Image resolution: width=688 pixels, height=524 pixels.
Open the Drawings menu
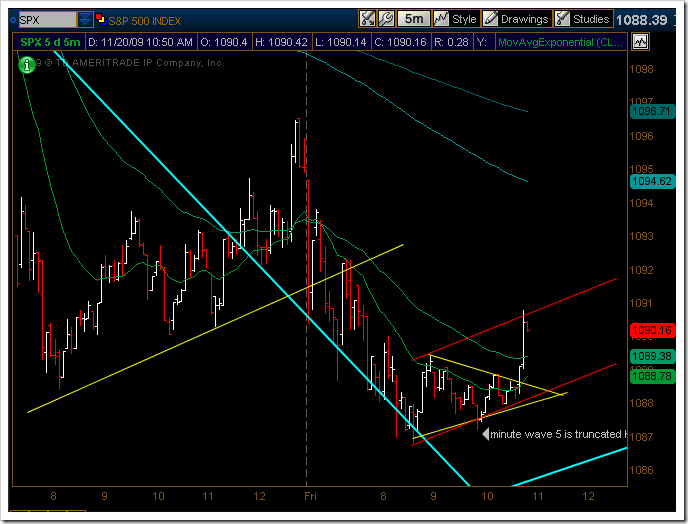pos(516,18)
